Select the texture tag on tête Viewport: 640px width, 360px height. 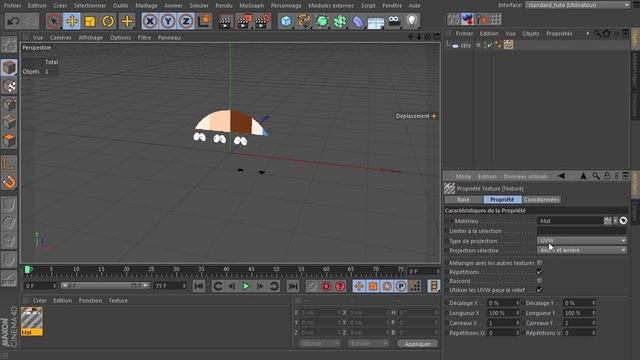point(508,45)
